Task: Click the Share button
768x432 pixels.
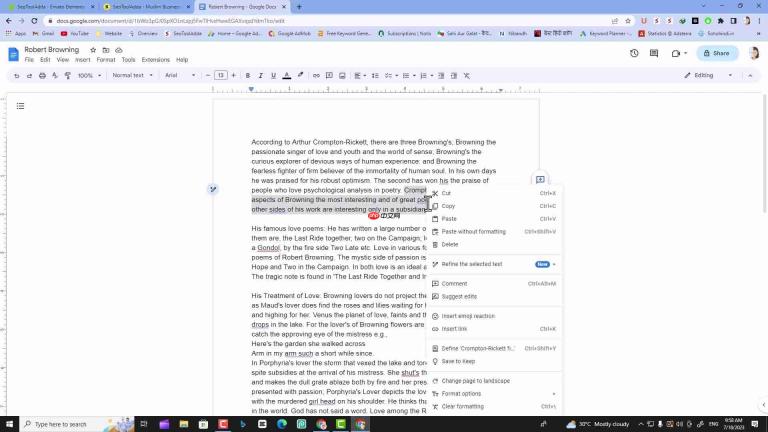Action: pyautogui.click(x=717, y=53)
